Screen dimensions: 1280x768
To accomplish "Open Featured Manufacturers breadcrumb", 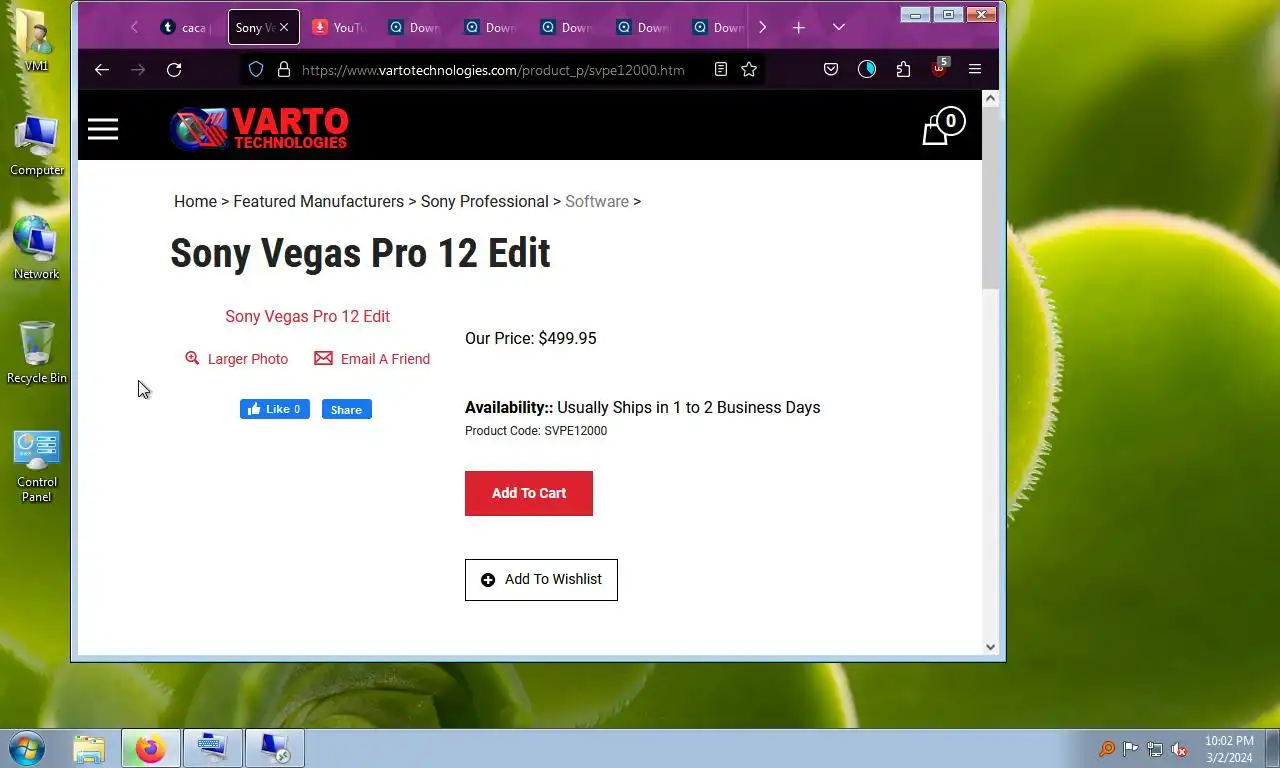I will point(318,201).
